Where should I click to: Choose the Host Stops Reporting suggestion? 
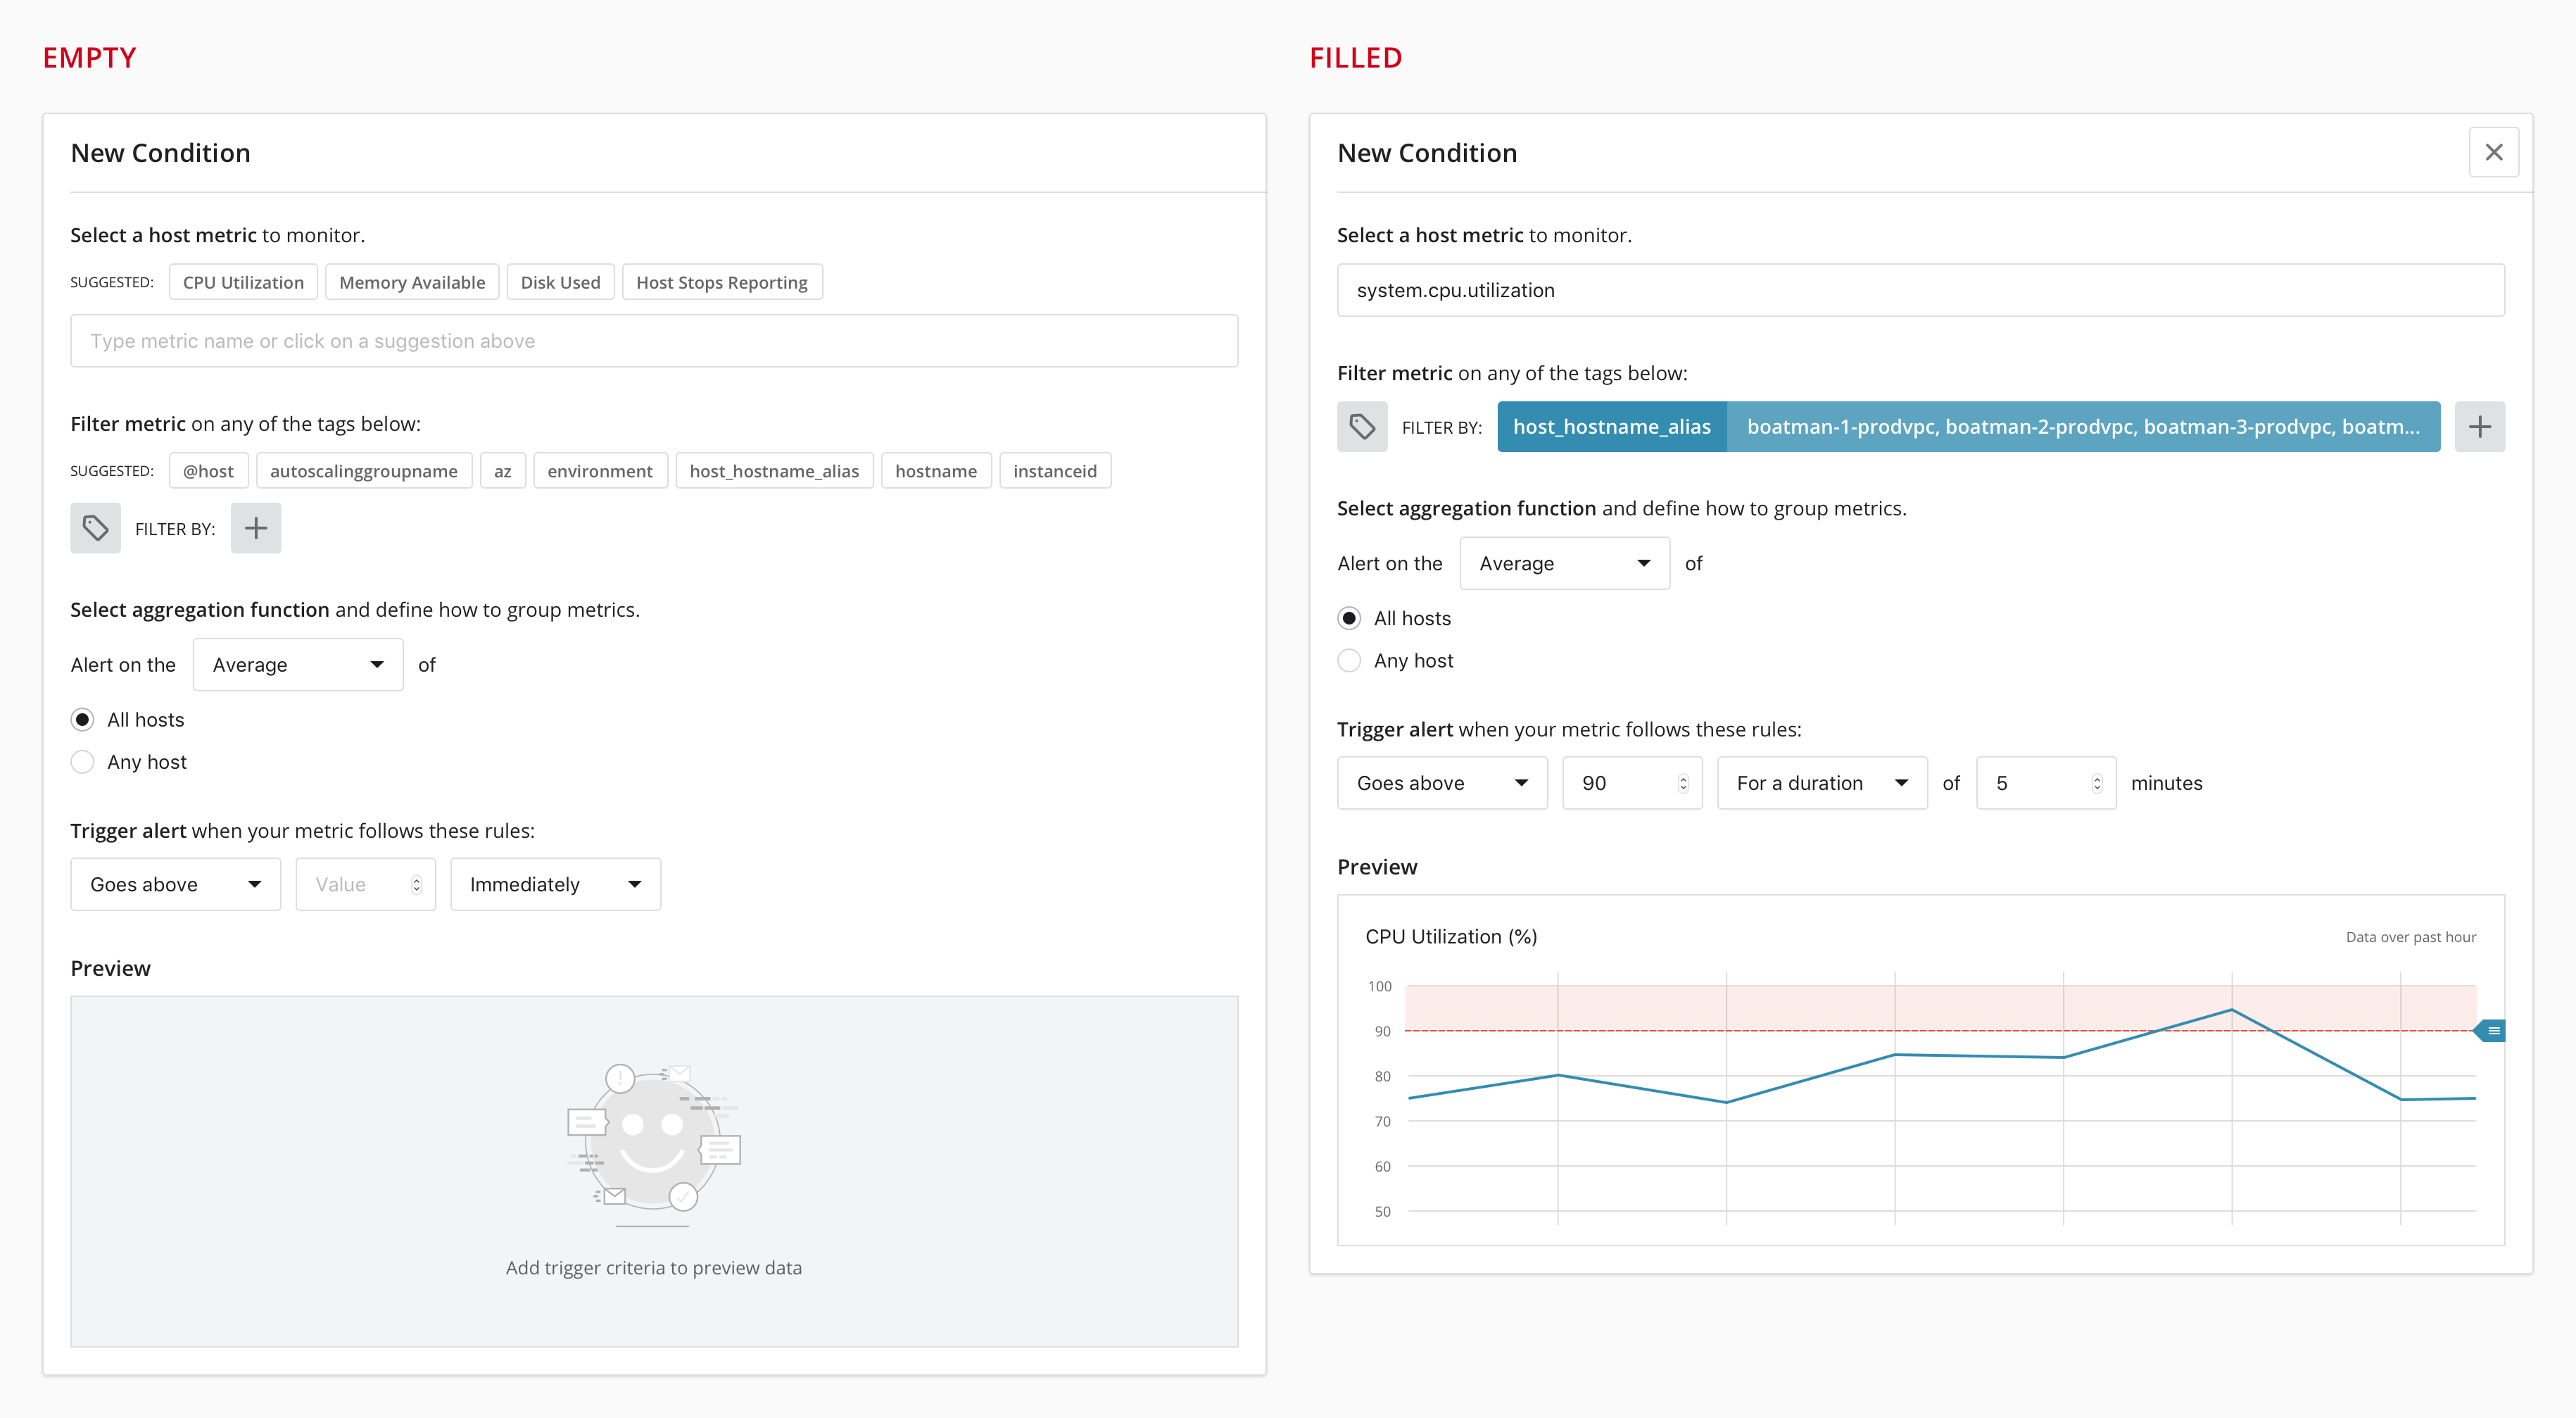(x=721, y=282)
